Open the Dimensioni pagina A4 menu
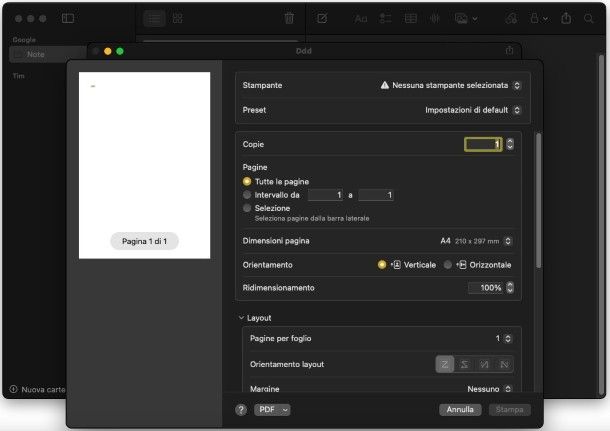Viewport: 610px width, 431px height. coord(477,241)
